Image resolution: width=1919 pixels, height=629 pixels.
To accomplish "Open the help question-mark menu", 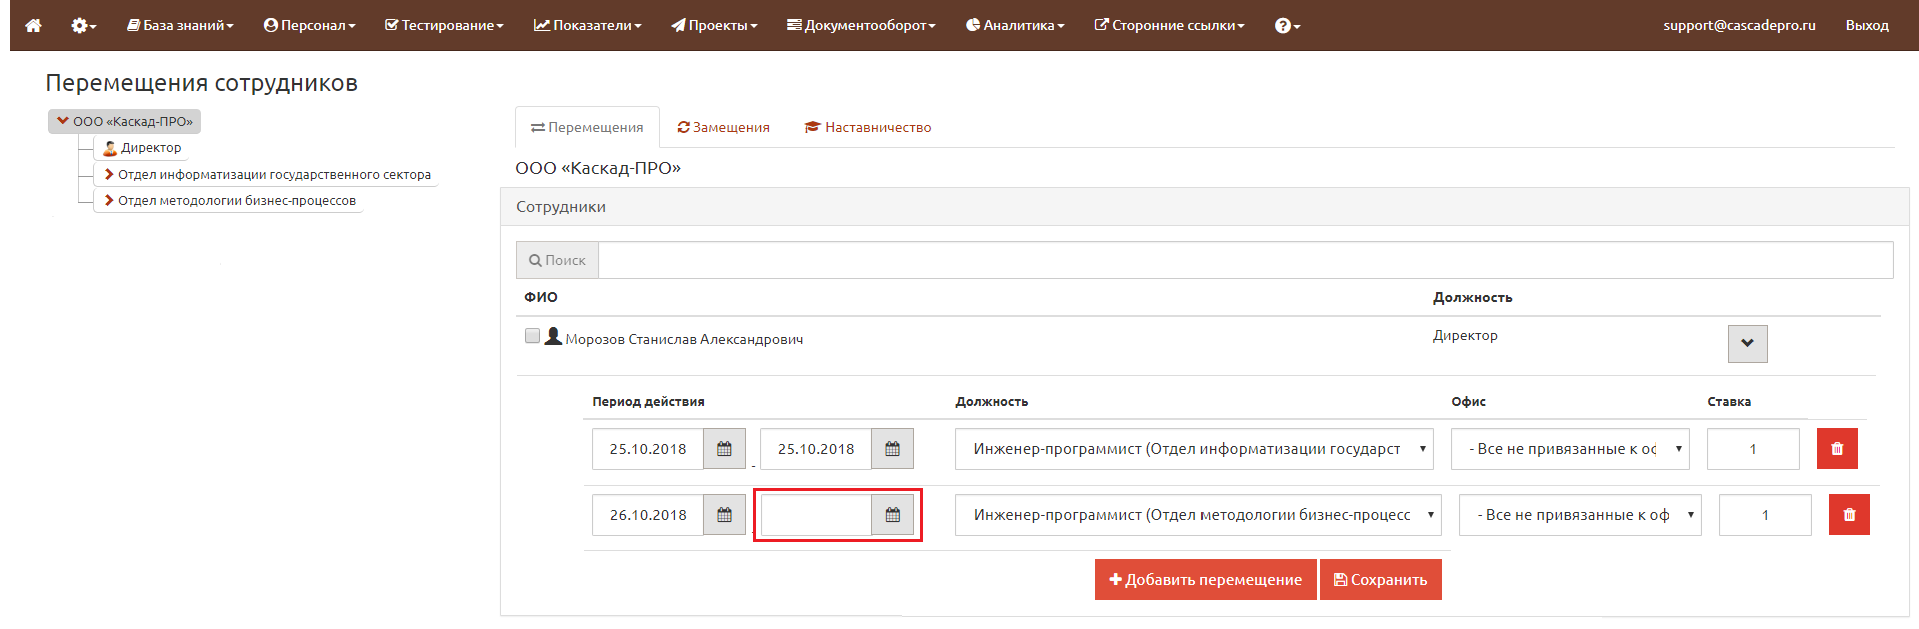I will [1287, 25].
